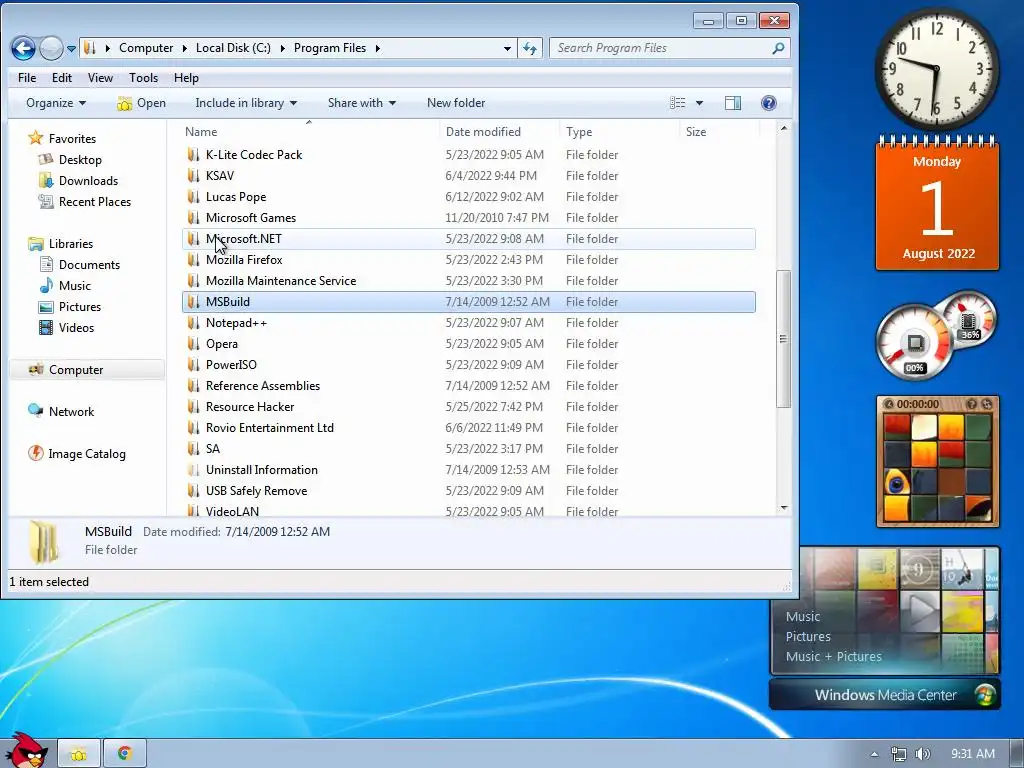The width and height of the screenshot is (1024, 768).
Task: Open the File menu
Action: (27, 78)
